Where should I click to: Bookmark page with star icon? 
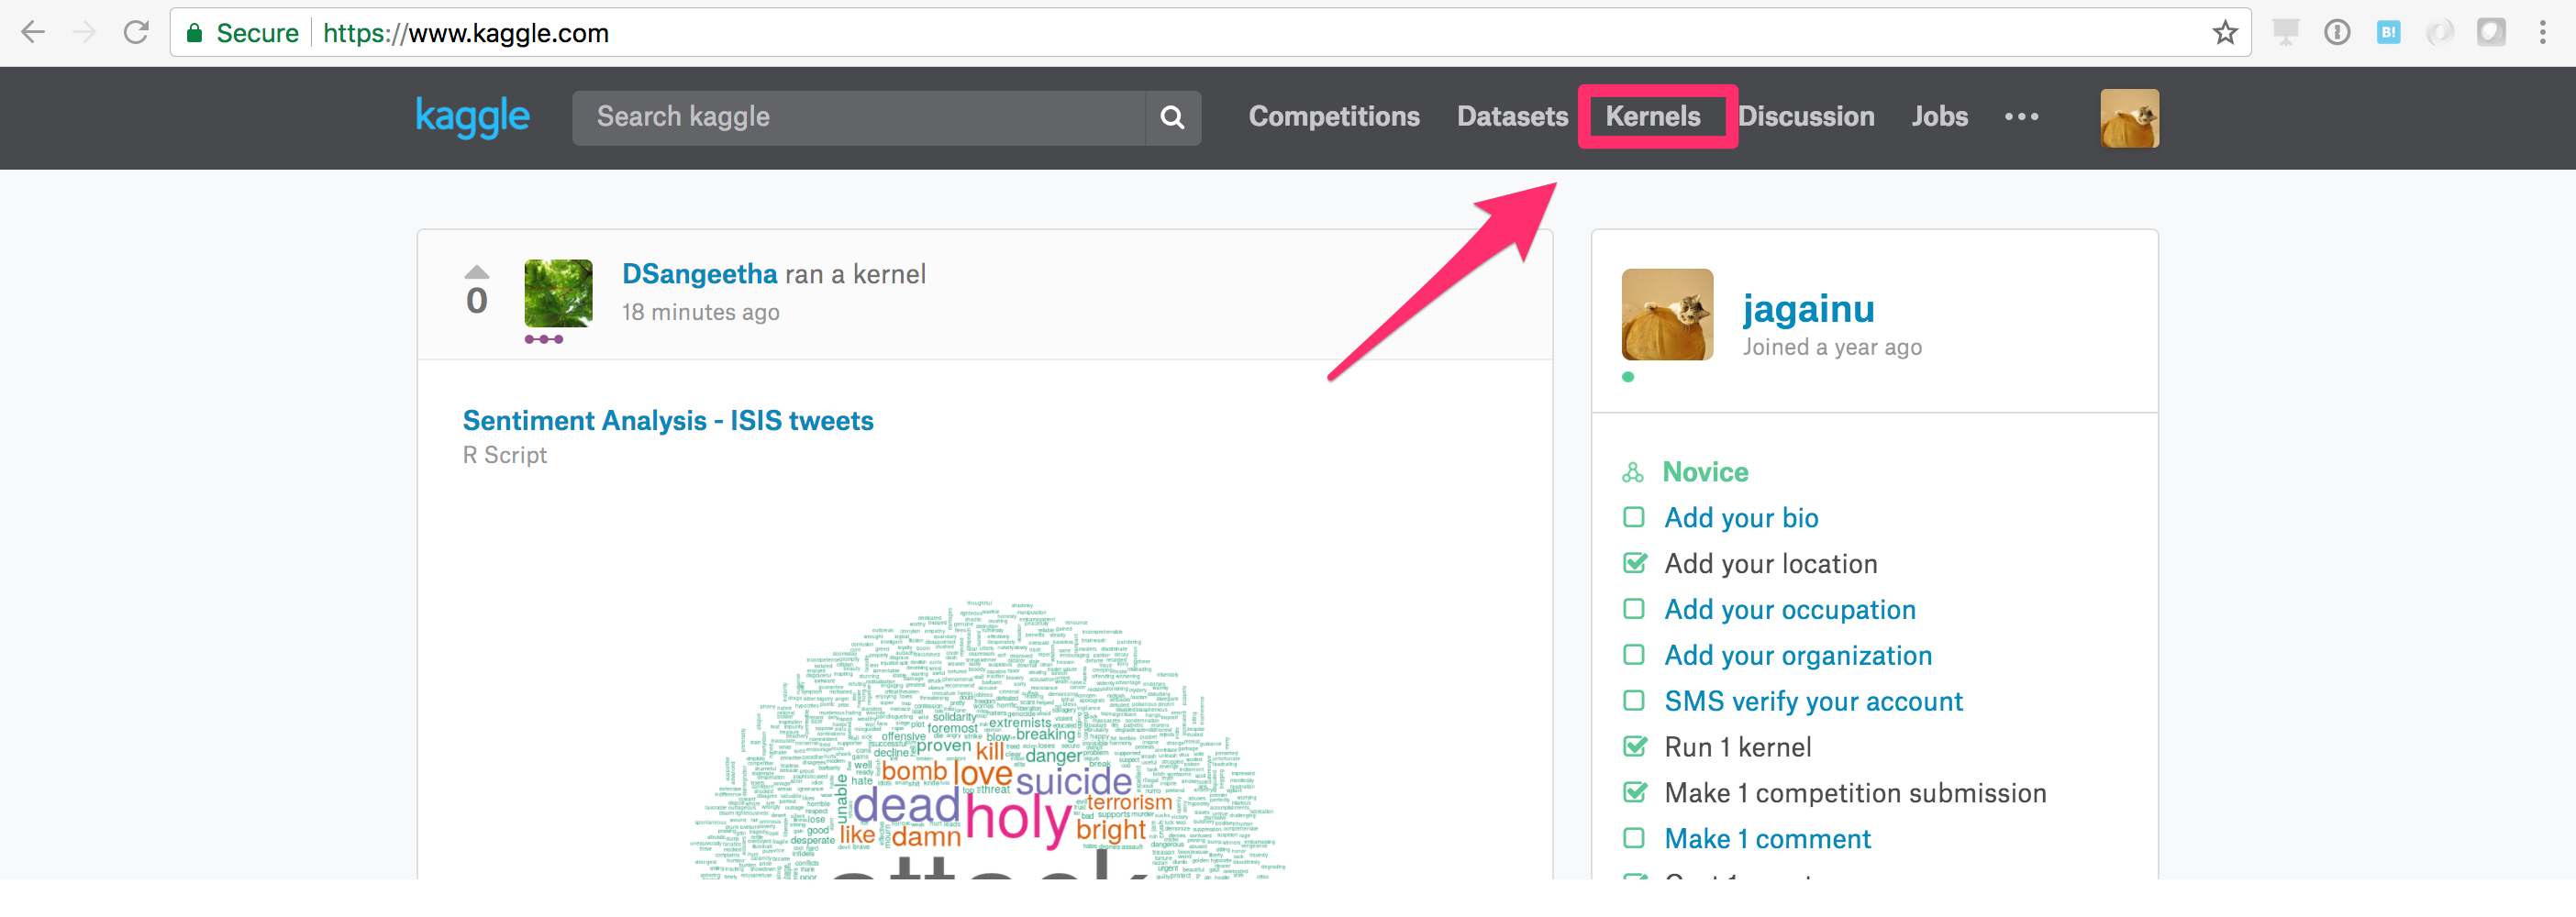point(2224,33)
